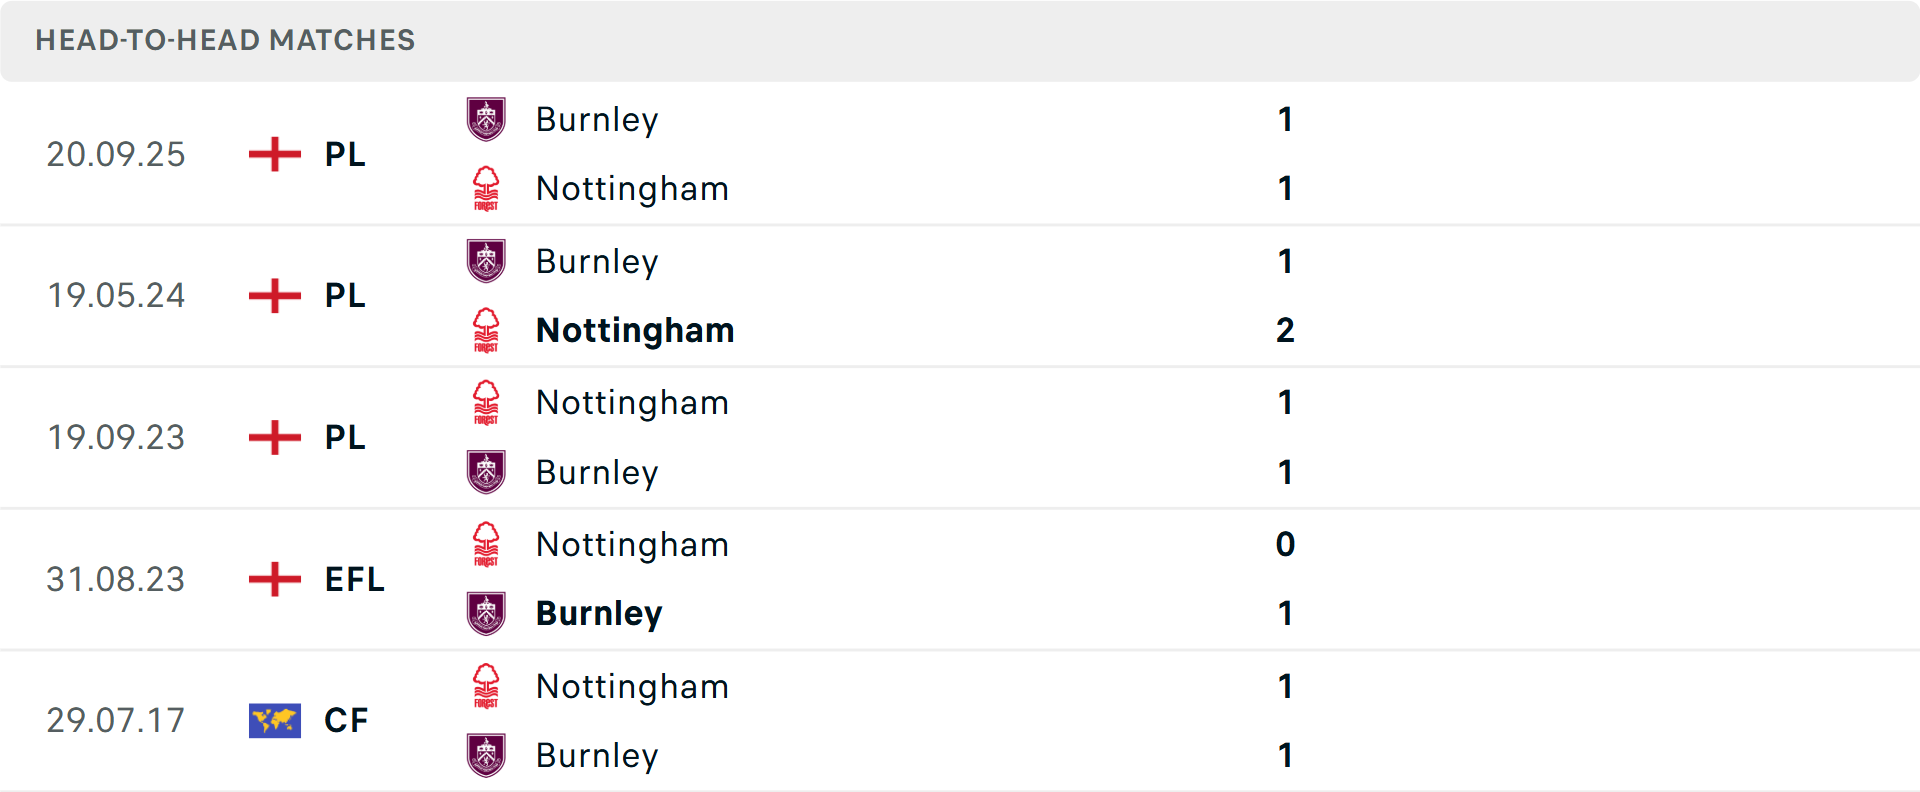
Task: Select the date 20.09.25
Action: (x=116, y=155)
